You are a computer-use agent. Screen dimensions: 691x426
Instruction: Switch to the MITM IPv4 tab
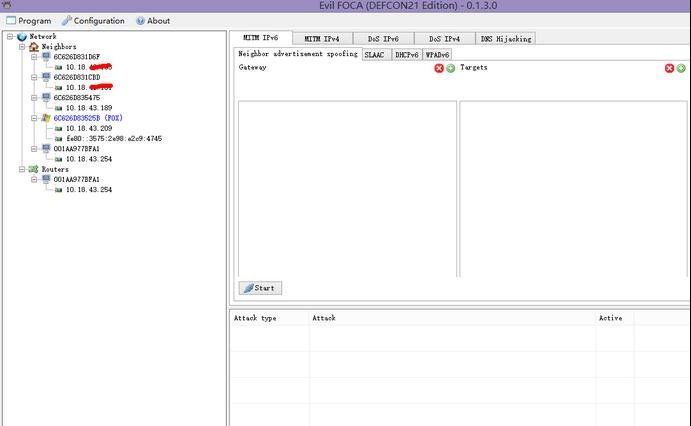click(x=322, y=38)
